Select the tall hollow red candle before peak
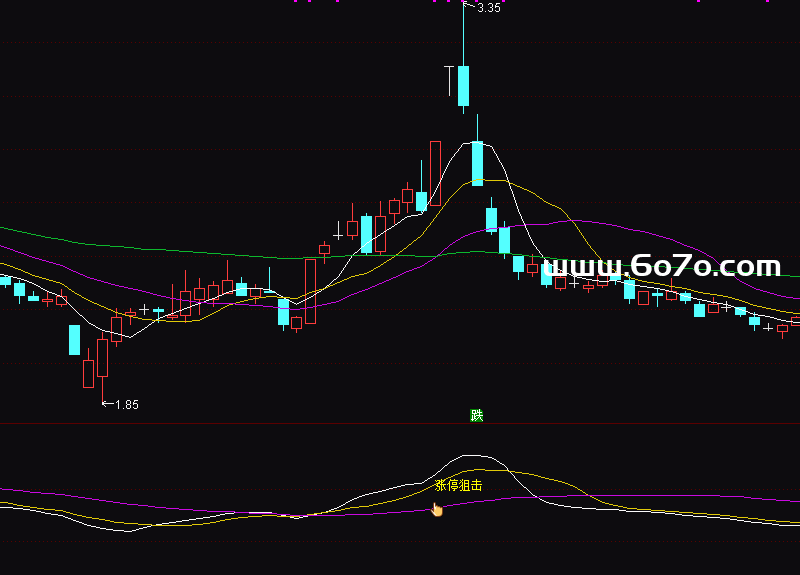Screen dimensions: 800x575 point(435,173)
